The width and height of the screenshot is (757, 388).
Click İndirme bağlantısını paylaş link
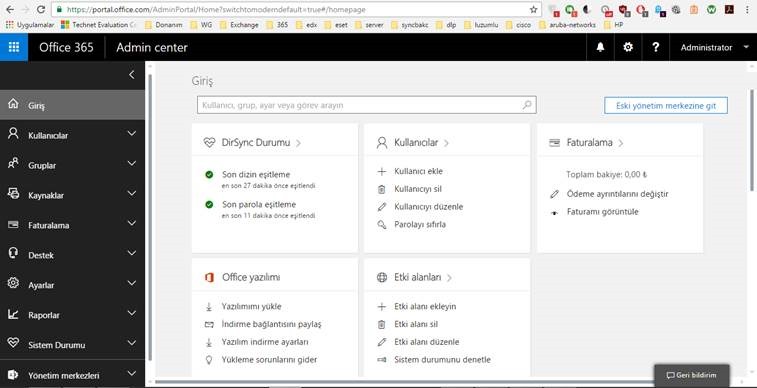coord(271,324)
